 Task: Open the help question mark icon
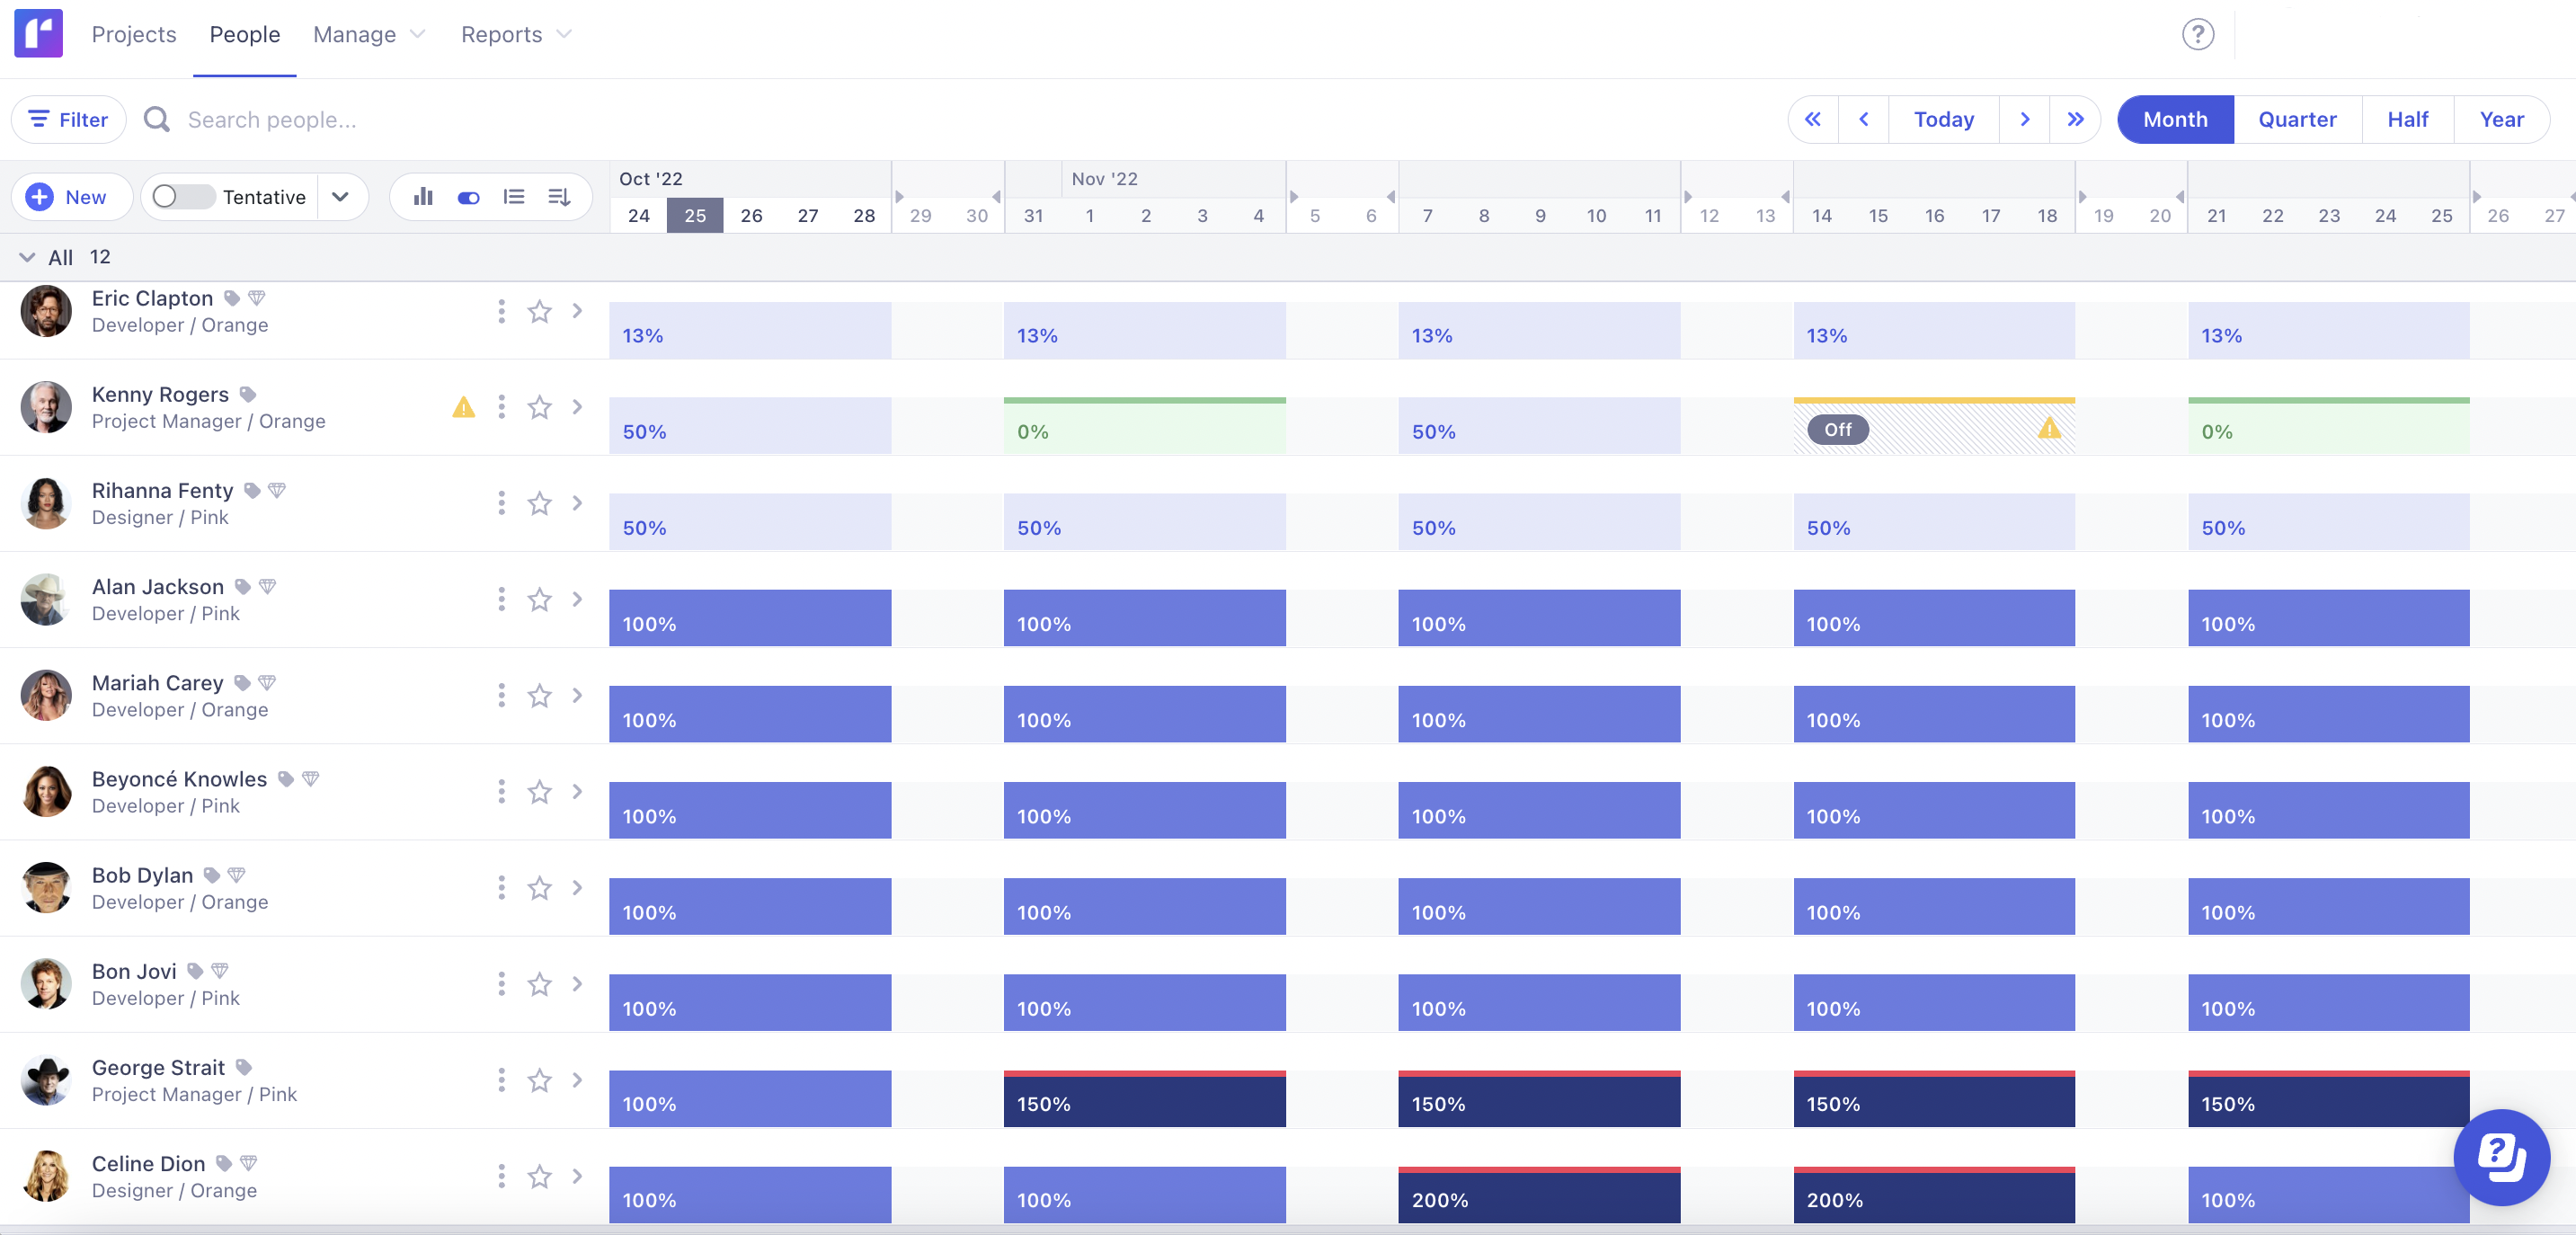coord(2197,34)
